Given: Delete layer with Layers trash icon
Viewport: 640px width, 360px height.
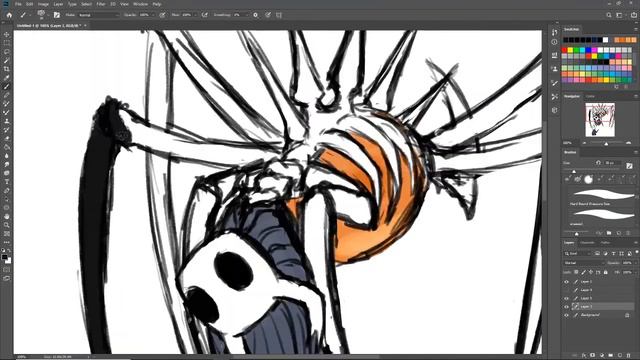Looking at the screenshot, I should coord(629,355).
